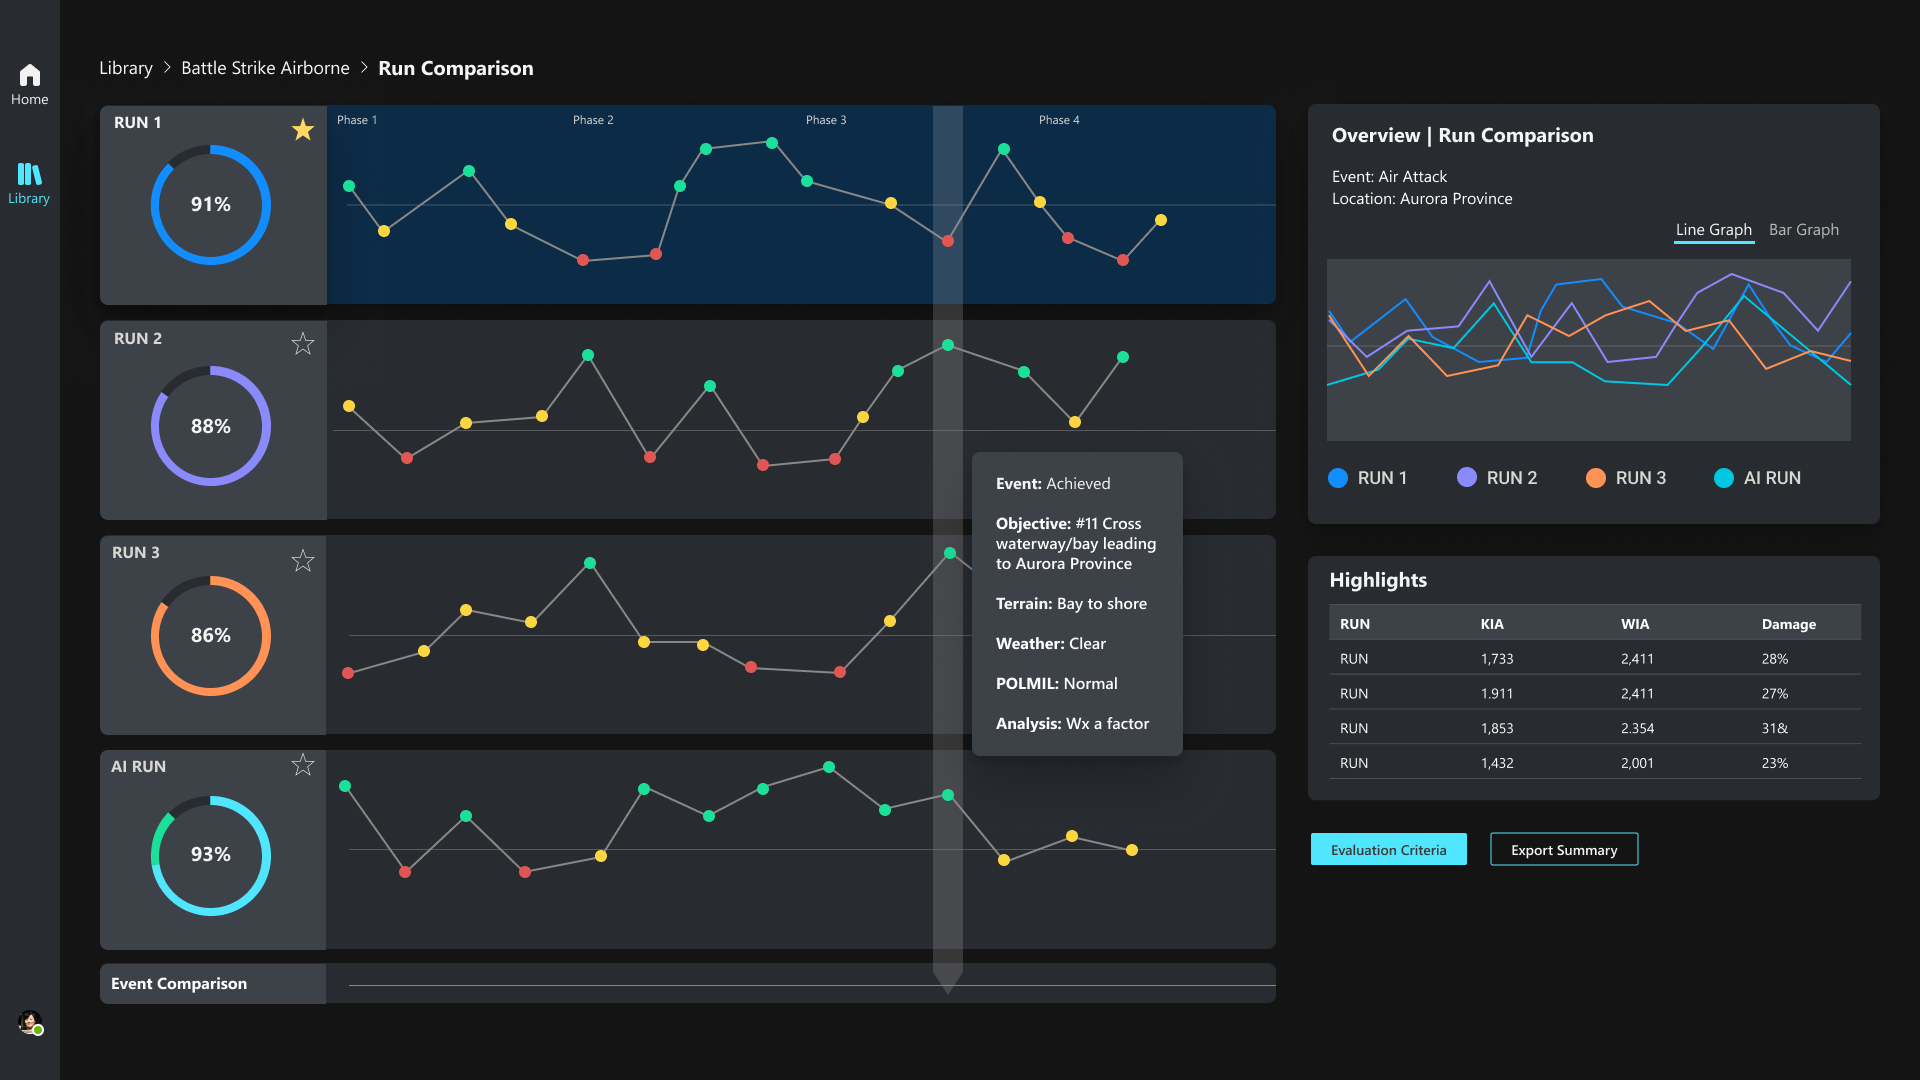Click the RUN 1 blue legend swatch

(1337, 478)
